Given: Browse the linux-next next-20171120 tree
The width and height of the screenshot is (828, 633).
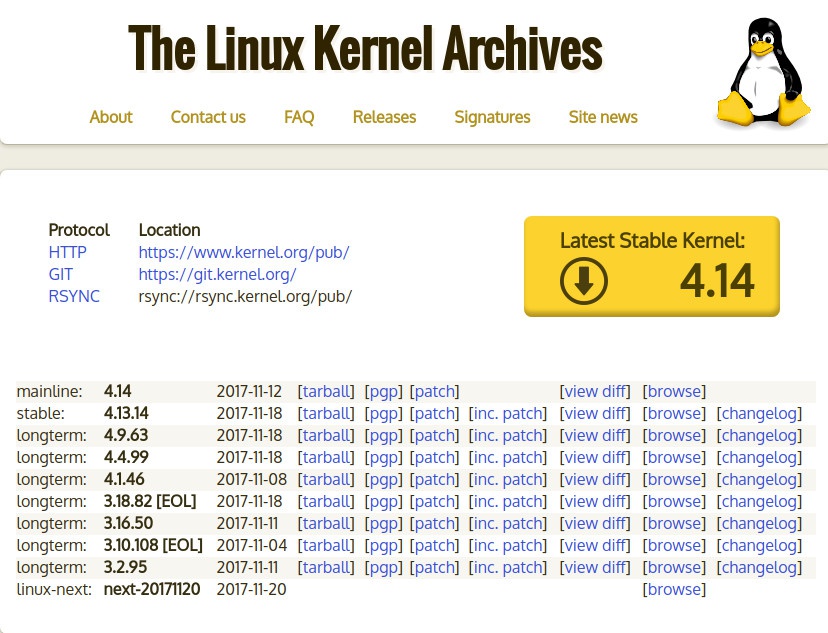Looking at the screenshot, I should (674, 589).
